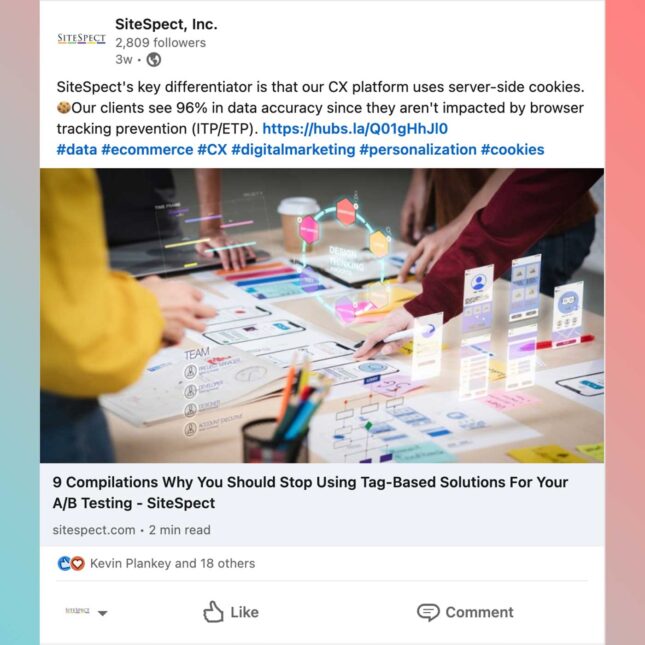Like the SiteSpect post
The width and height of the screenshot is (645, 645).
pyautogui.click(x=231, y=612)
